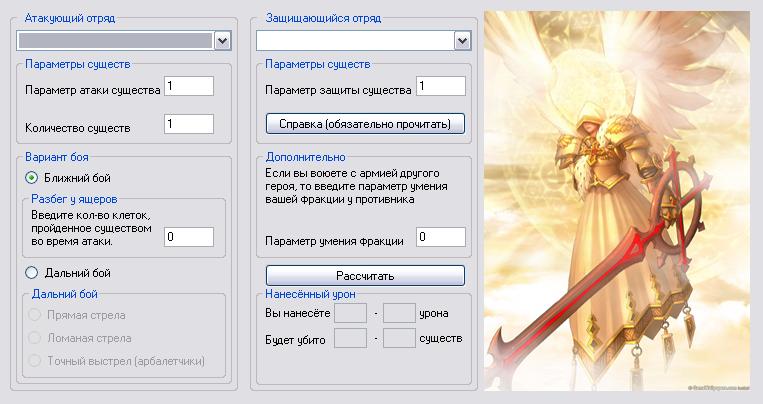The width and height of the screenshot is (763, 404).
Task: Focus the Параметр умения фракции field
Action: [441, 237]
